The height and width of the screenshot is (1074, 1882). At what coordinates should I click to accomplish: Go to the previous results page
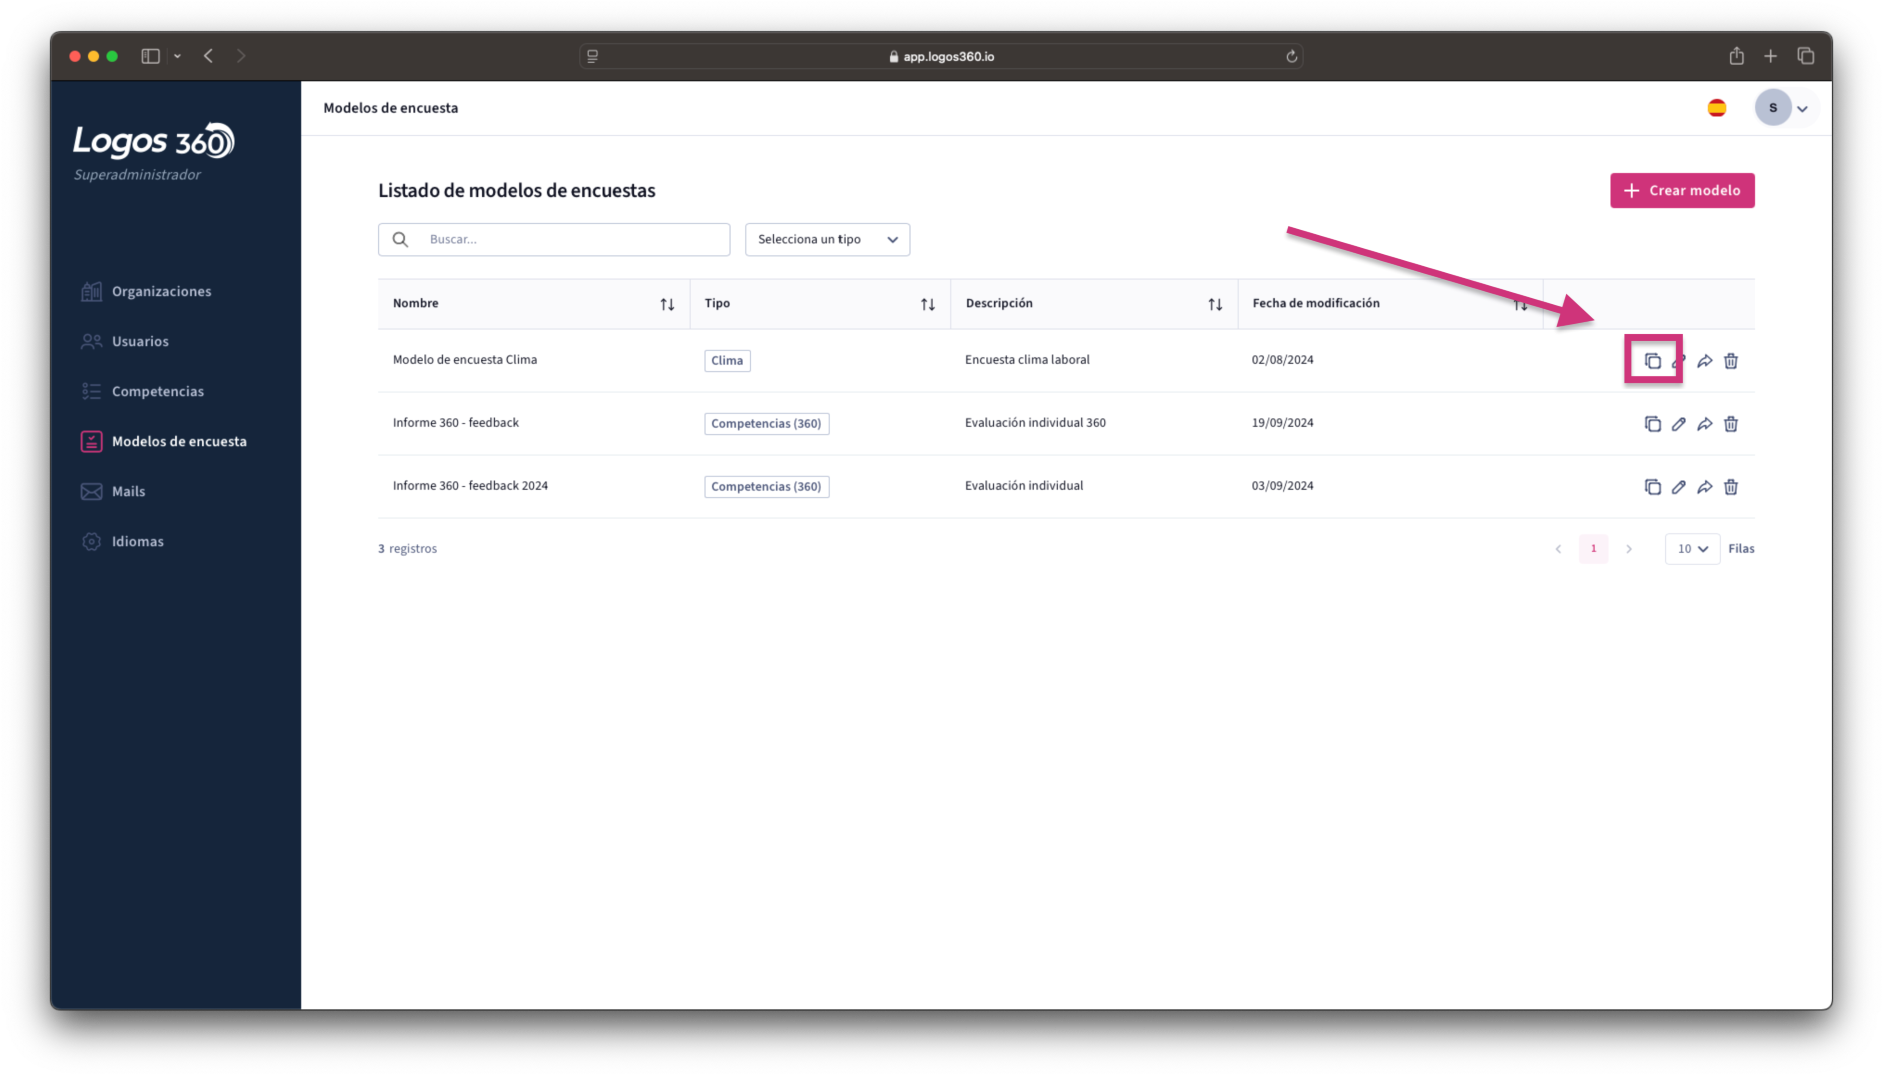pos(1558,548)
